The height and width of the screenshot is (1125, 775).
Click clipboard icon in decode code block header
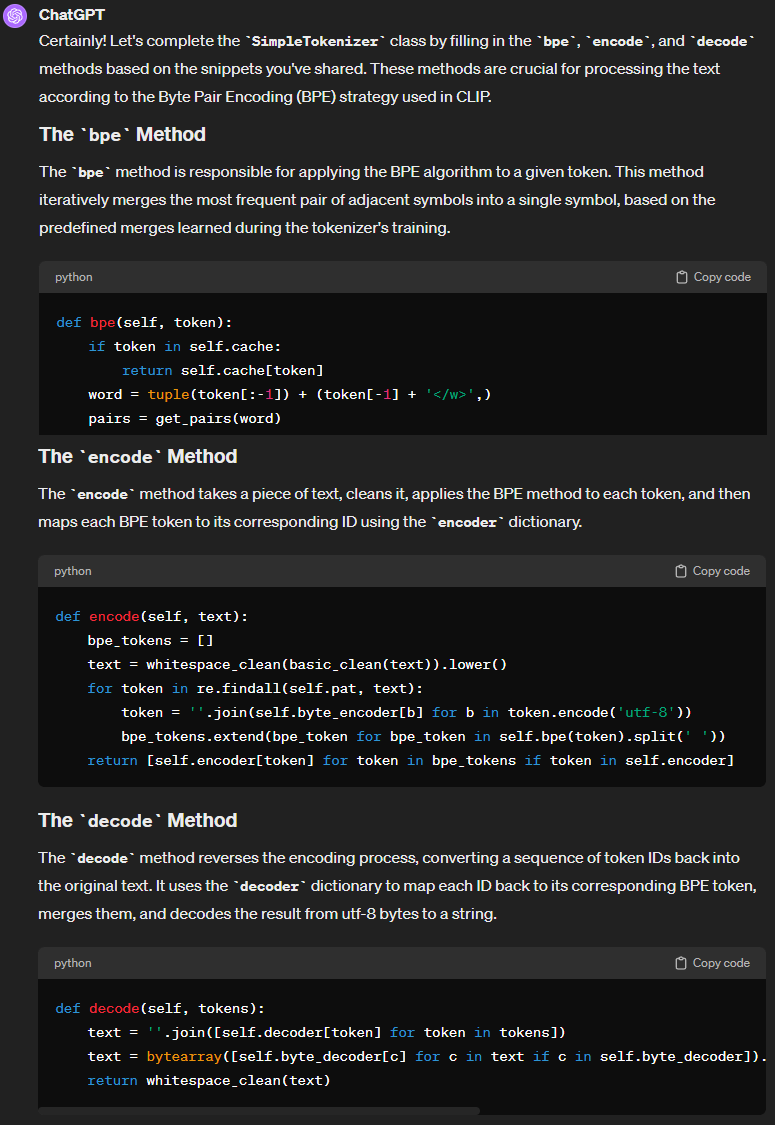[681, 963]
